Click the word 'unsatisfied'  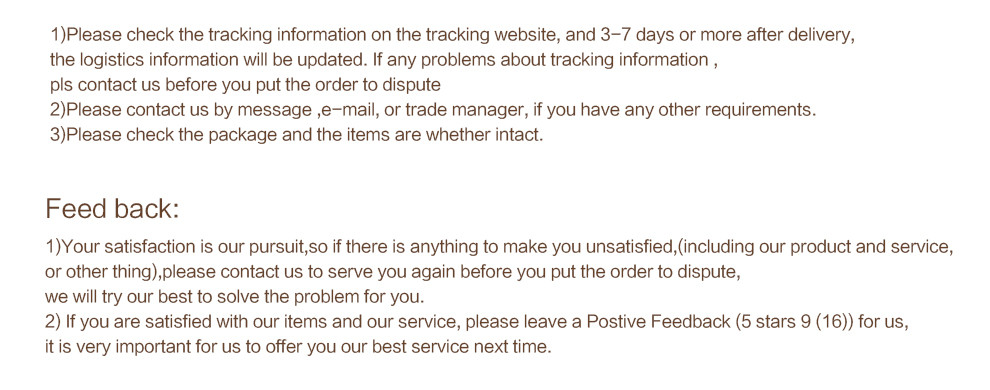coord(629,247)
